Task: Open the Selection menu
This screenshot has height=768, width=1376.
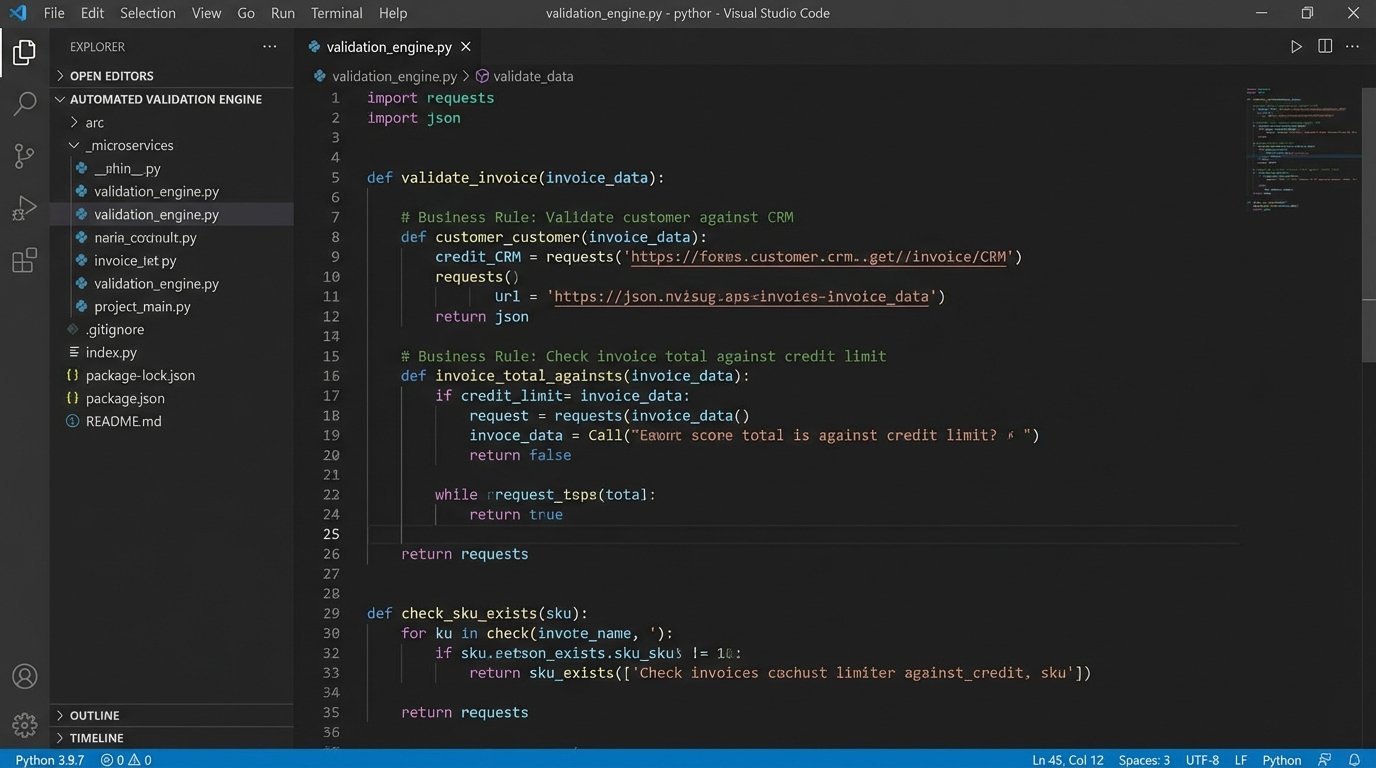Action: (147, 13)
